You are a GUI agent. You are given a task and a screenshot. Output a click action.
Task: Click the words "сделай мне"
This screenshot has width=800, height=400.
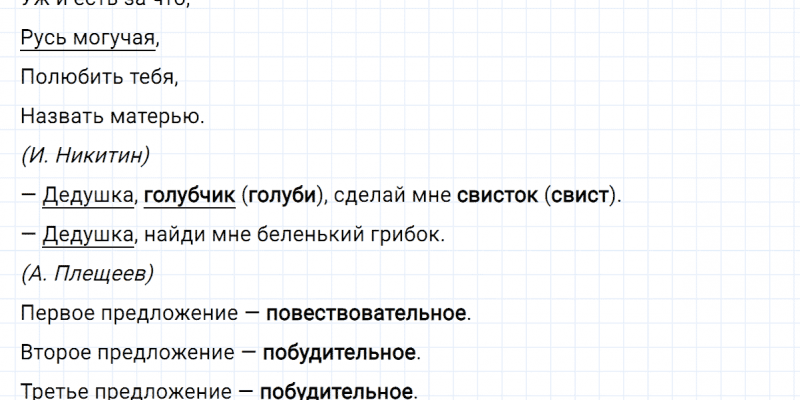[x=393, y=194]
